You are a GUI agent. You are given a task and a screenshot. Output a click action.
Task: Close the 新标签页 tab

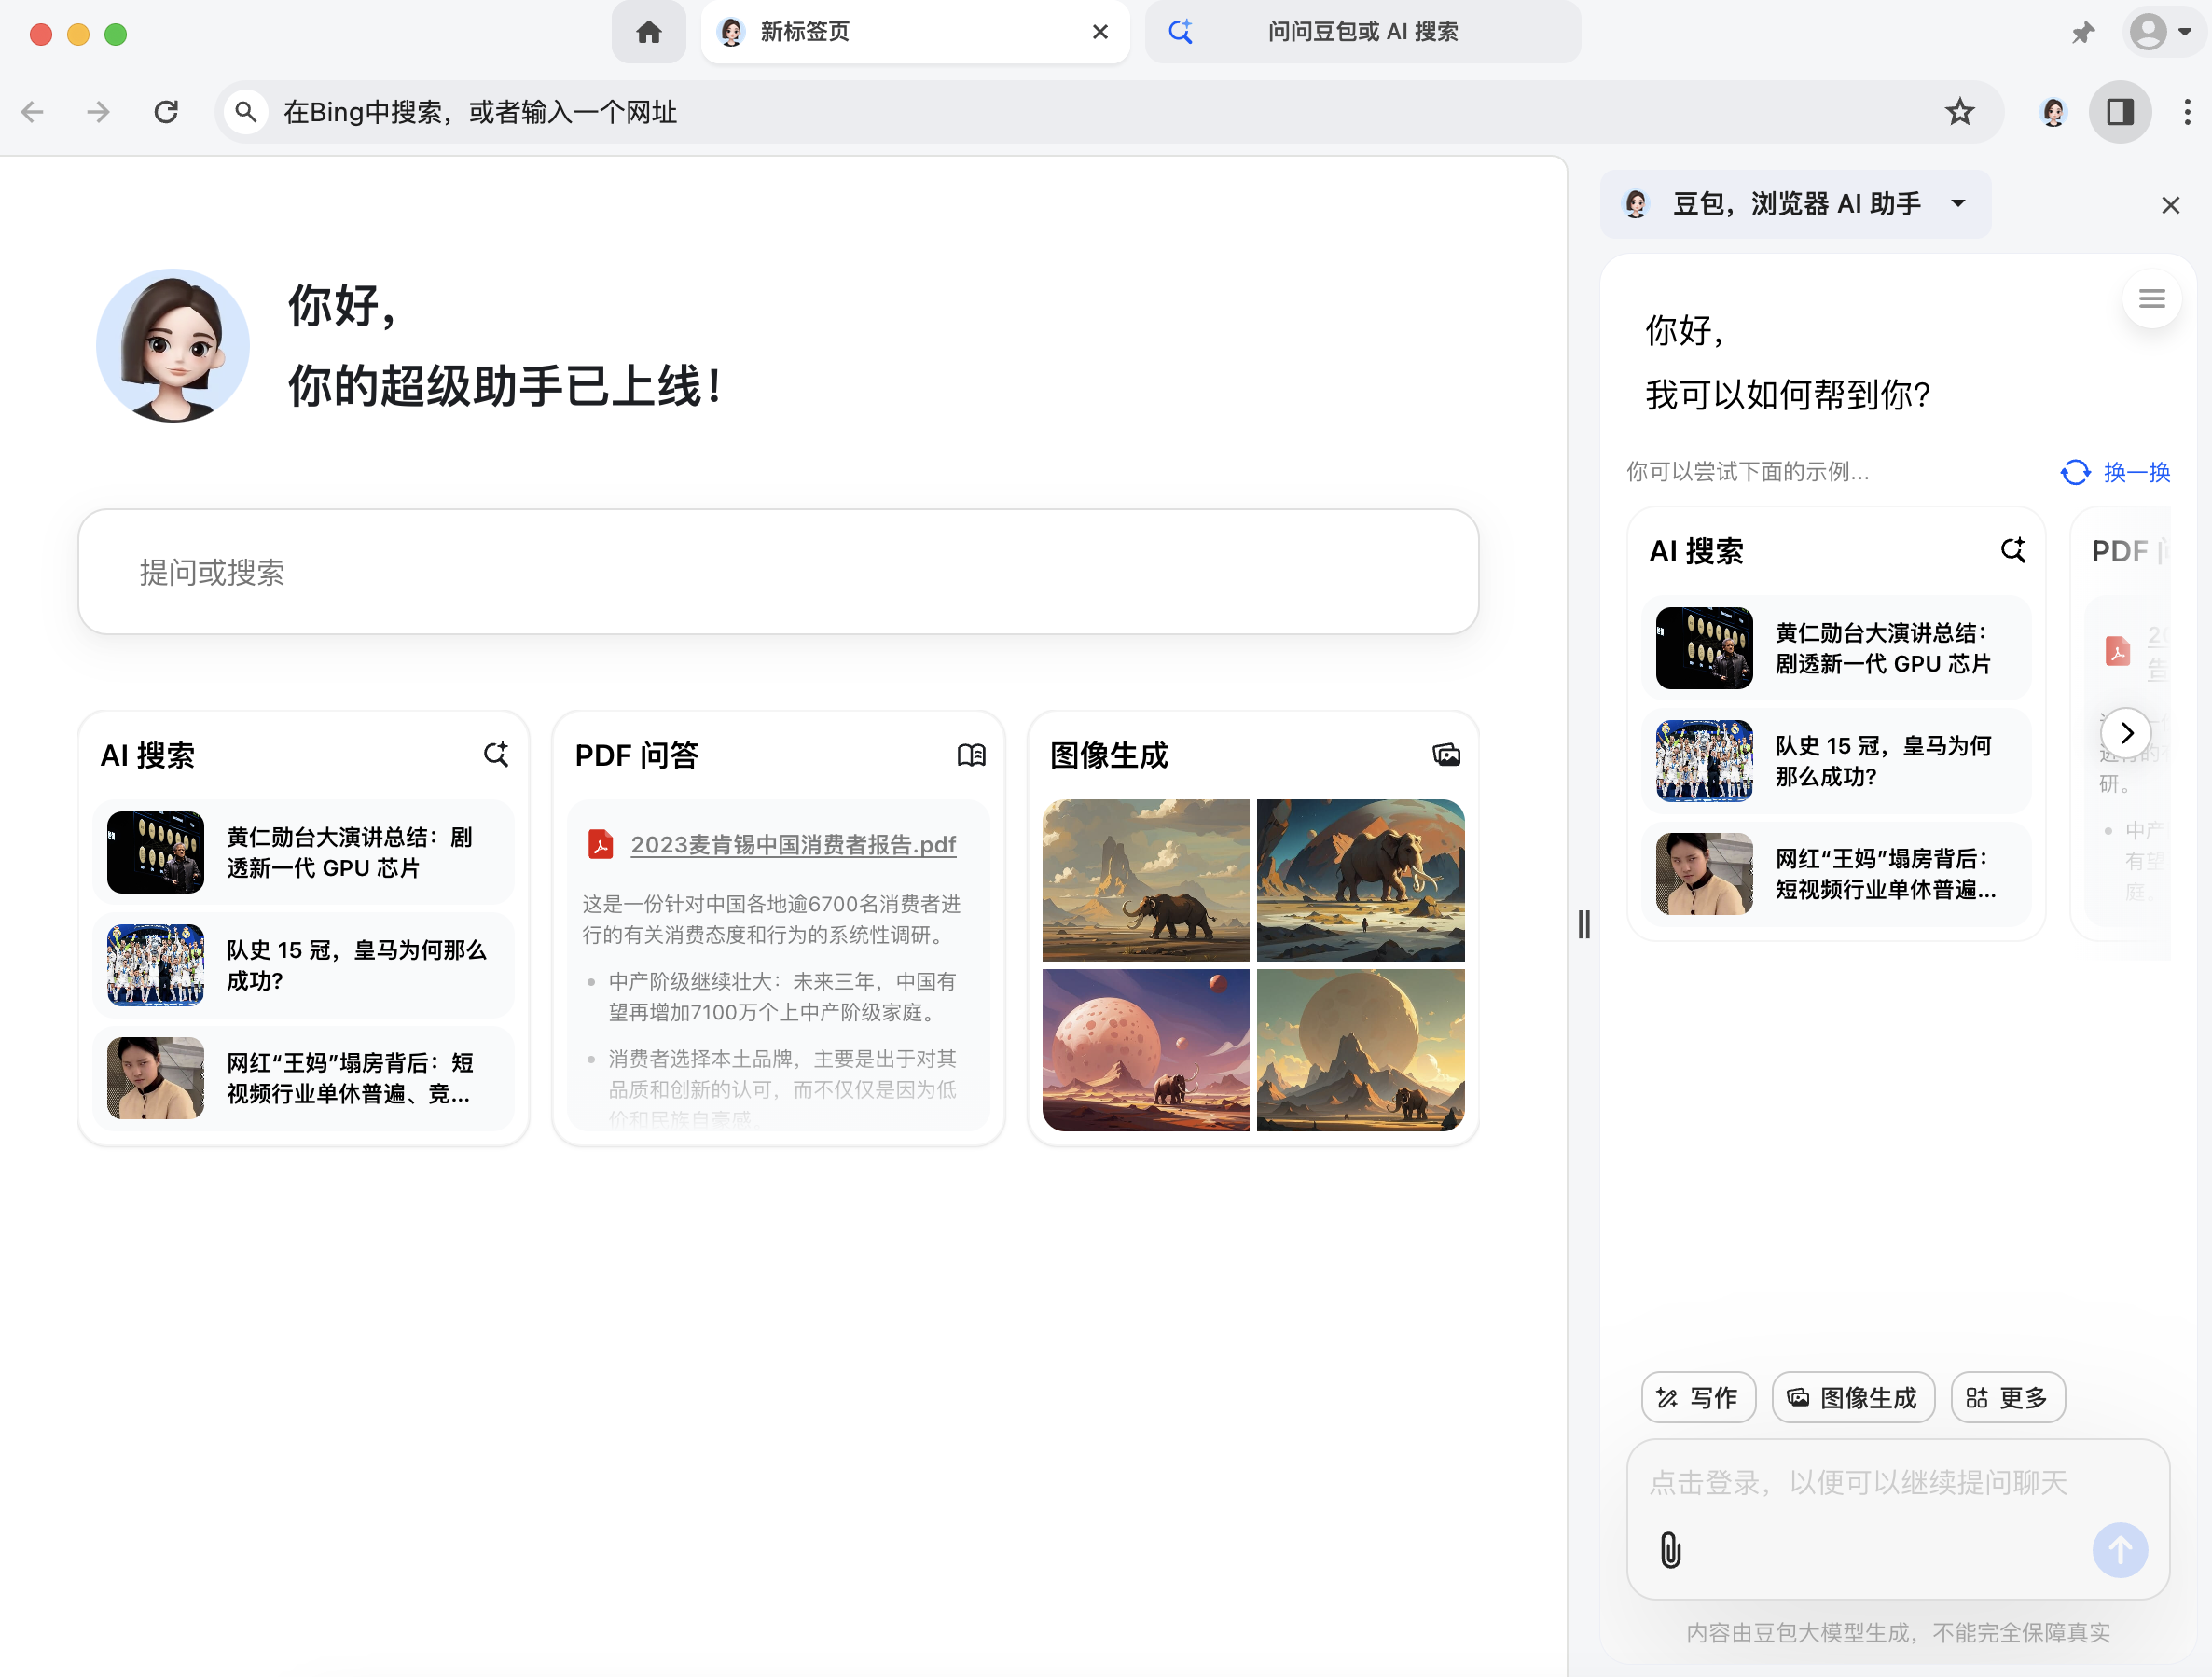coord(1100,32)
